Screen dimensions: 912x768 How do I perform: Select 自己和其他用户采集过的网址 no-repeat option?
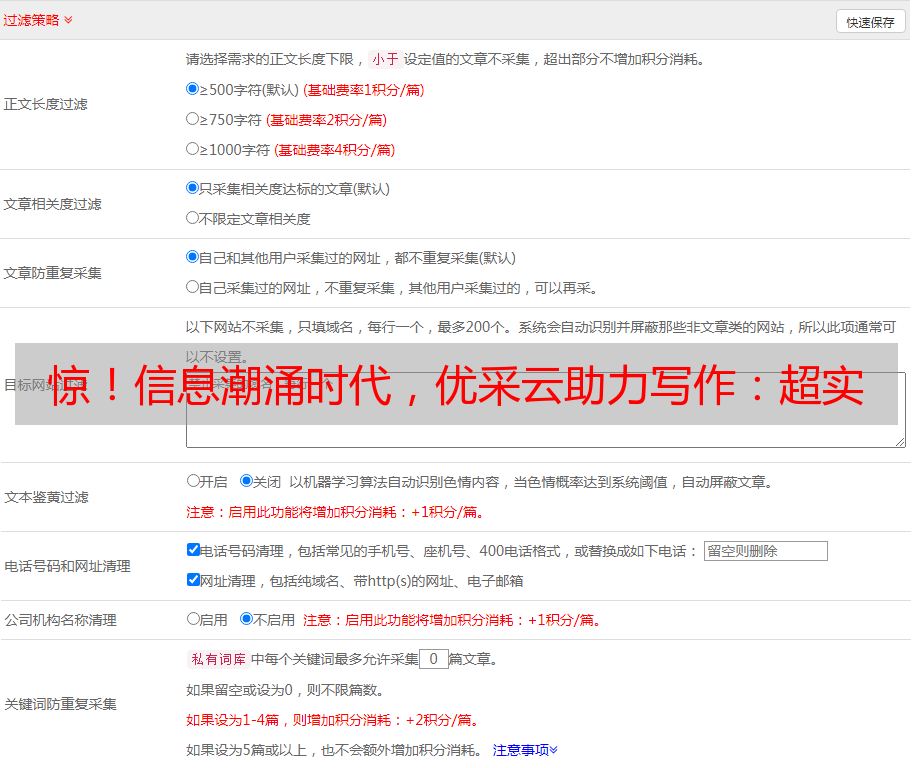click(x=193, y=257)
